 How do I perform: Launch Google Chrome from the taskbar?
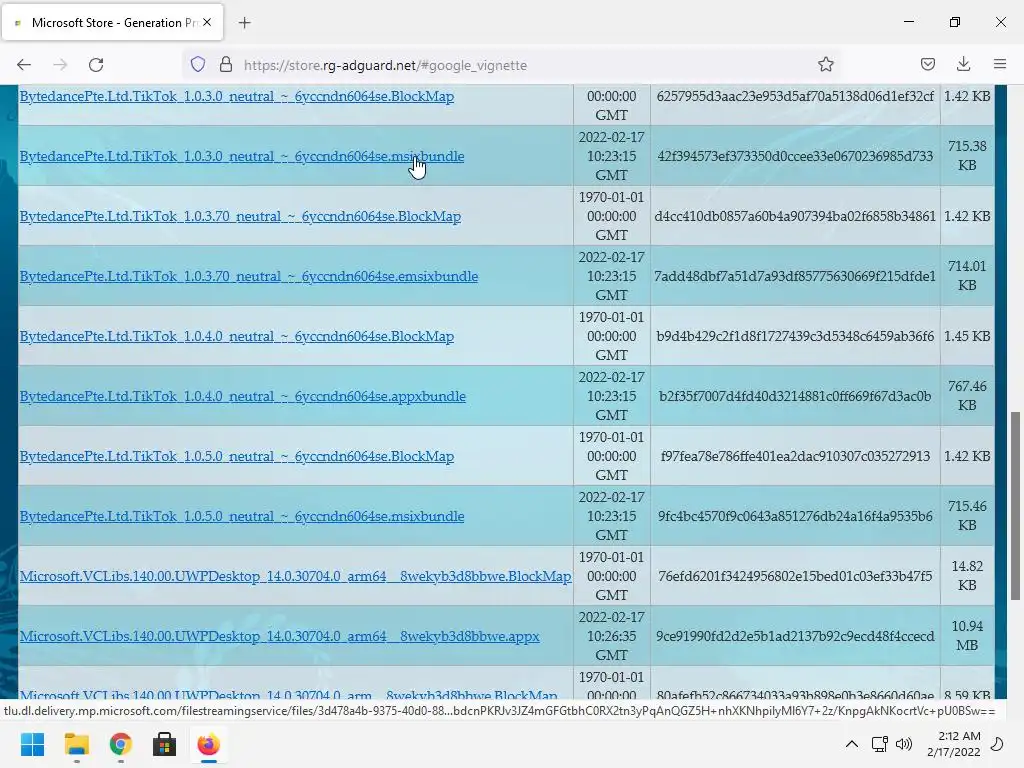coord(120,744)
